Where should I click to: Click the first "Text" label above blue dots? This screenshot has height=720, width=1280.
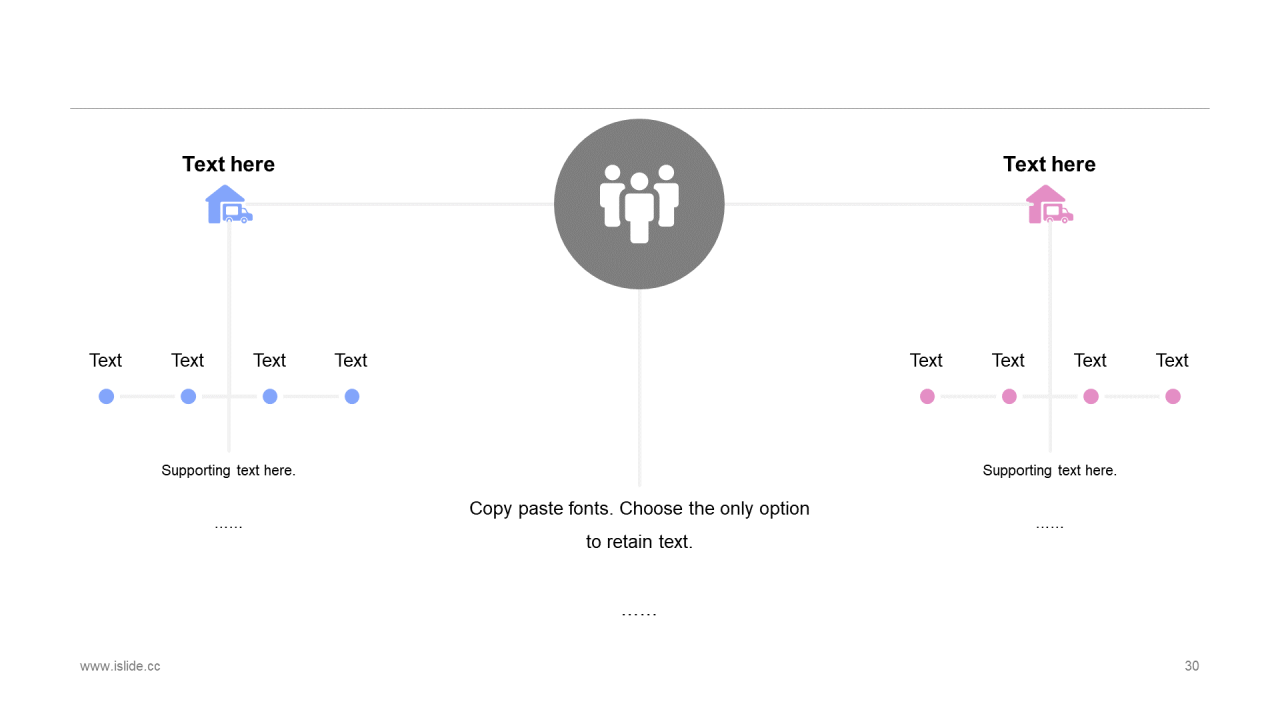coord(105,360)
